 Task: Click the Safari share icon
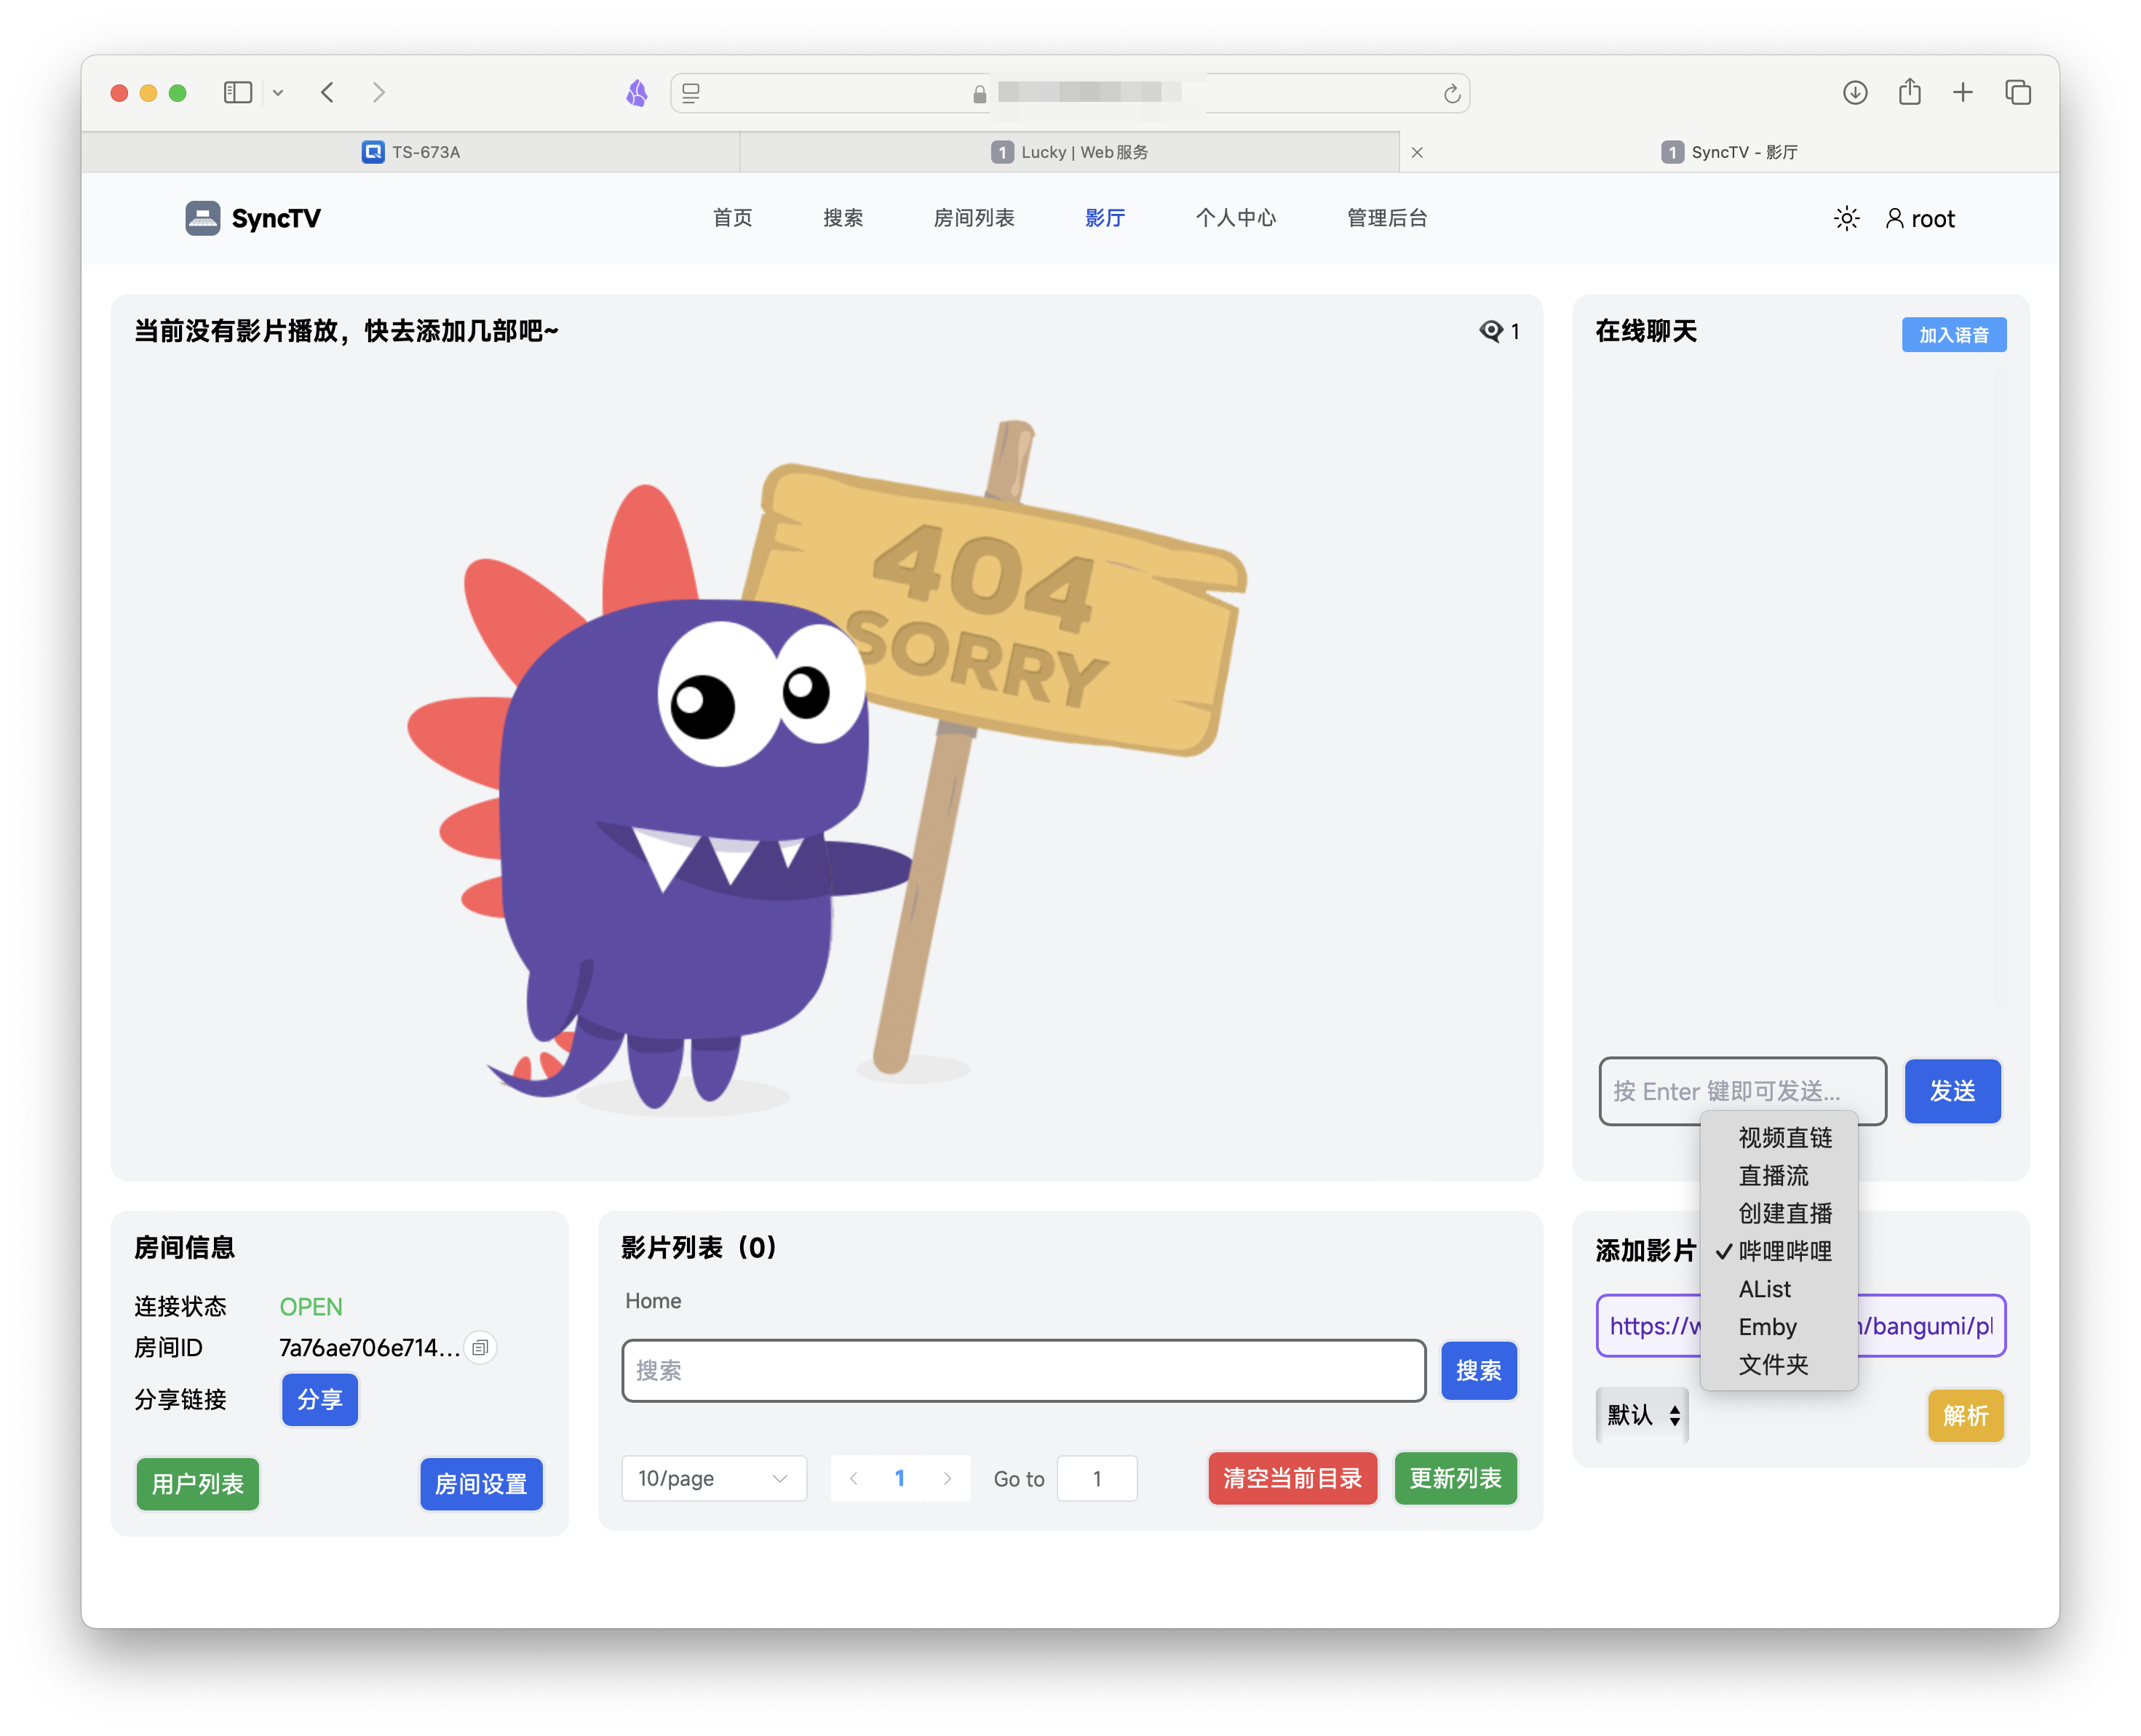(1909, 93)
